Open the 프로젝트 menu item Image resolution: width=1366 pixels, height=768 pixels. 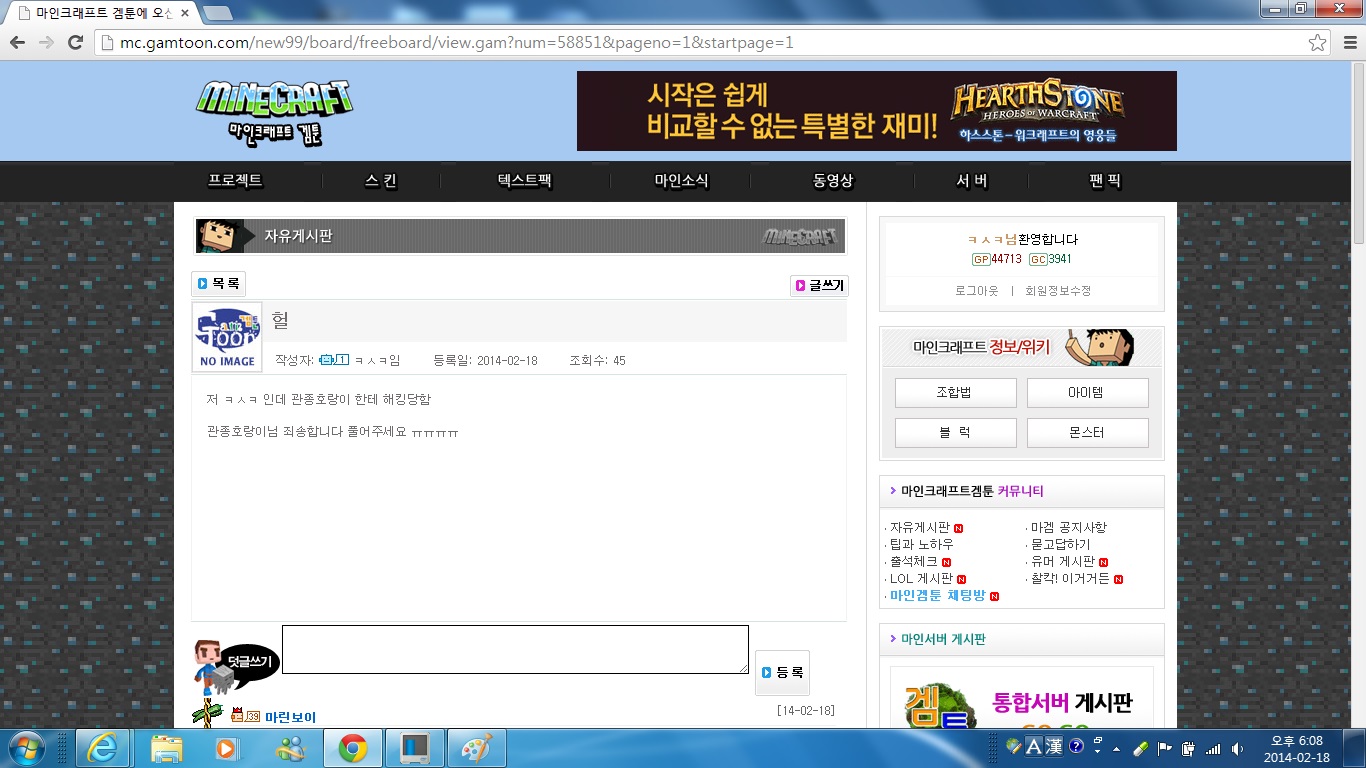(235, 181)
